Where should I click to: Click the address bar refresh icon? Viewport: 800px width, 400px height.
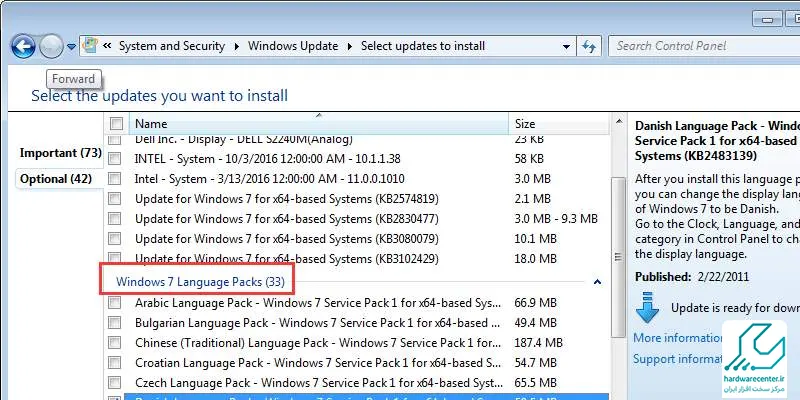click(589, 46)
